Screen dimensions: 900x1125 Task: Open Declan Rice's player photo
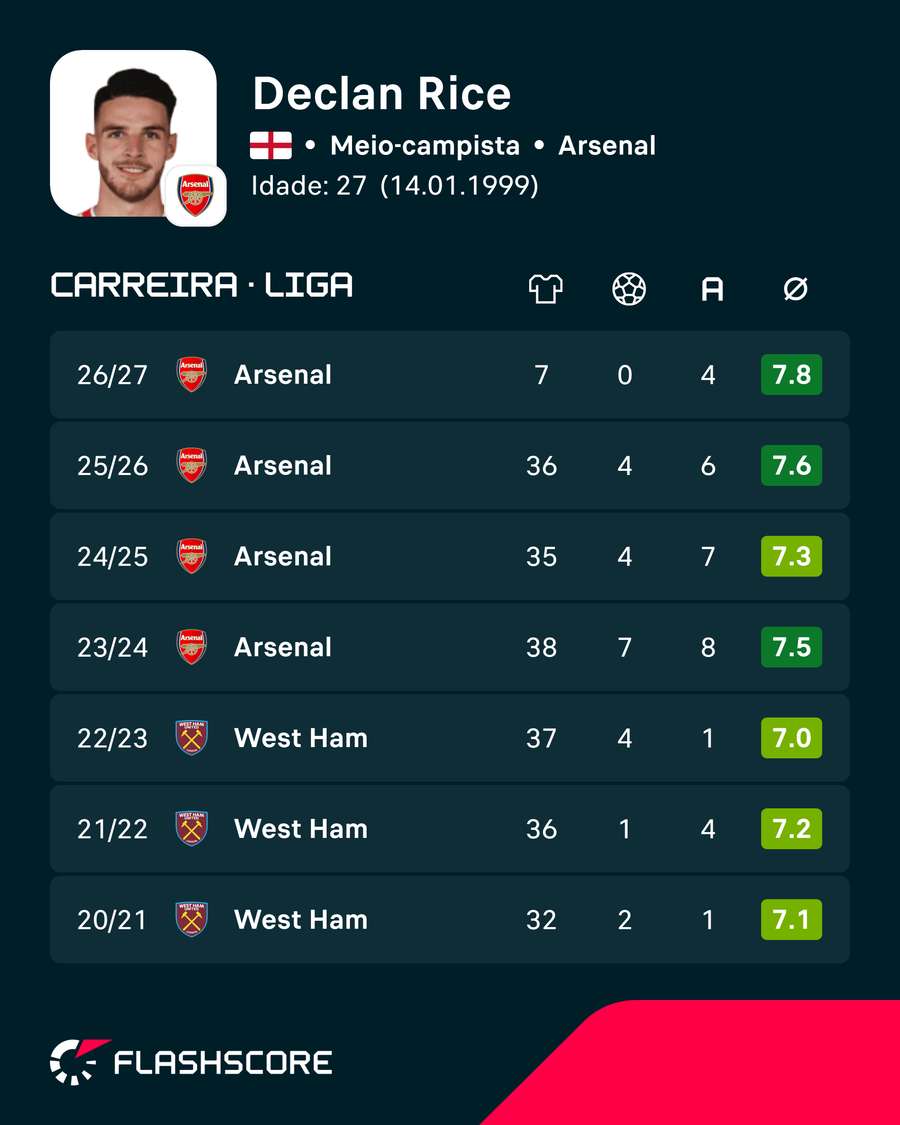pos(133,133)
